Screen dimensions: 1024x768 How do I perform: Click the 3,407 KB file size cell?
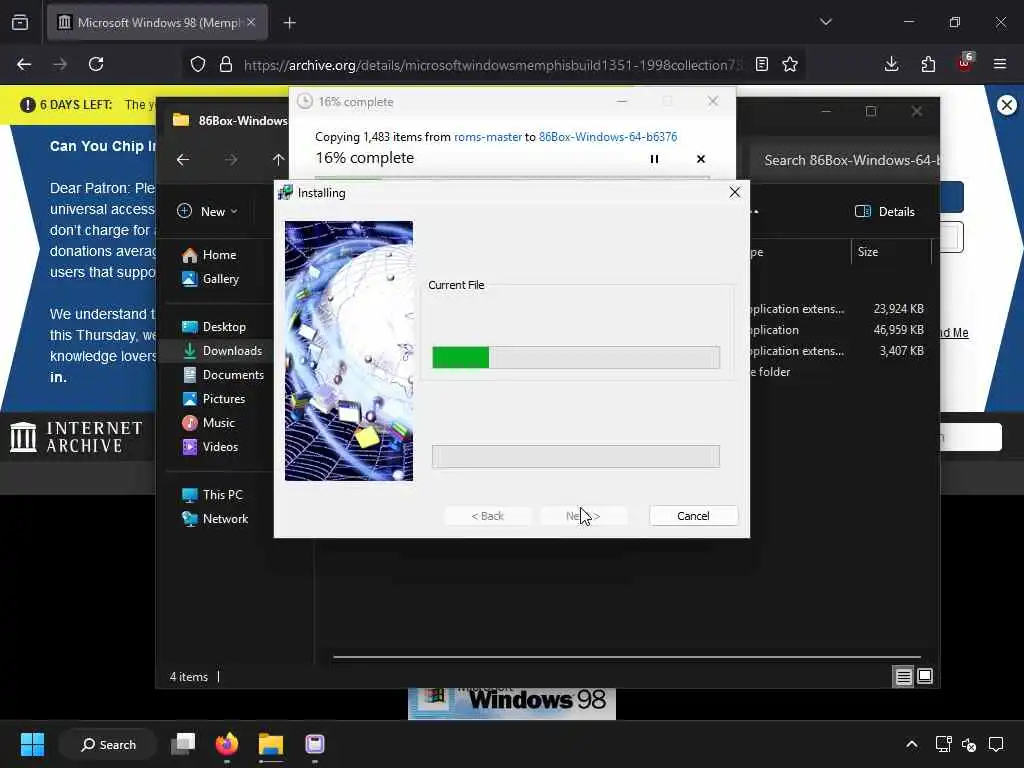901,351
